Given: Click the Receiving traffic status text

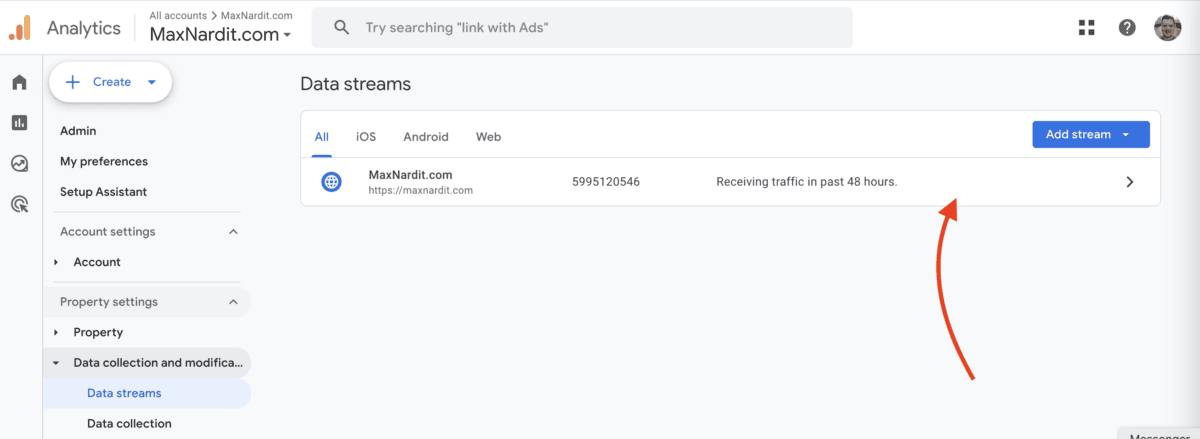Looking at the screenshot, I should pyautogui.click(x=807, y=182).
